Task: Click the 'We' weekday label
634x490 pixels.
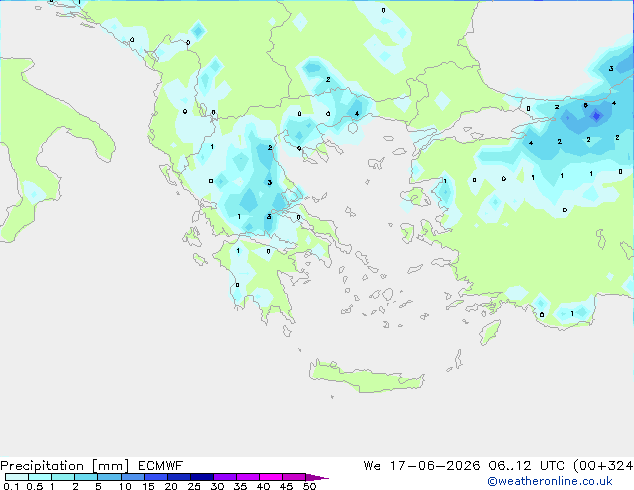Action: pyautogui.click(x=372, y=466)
